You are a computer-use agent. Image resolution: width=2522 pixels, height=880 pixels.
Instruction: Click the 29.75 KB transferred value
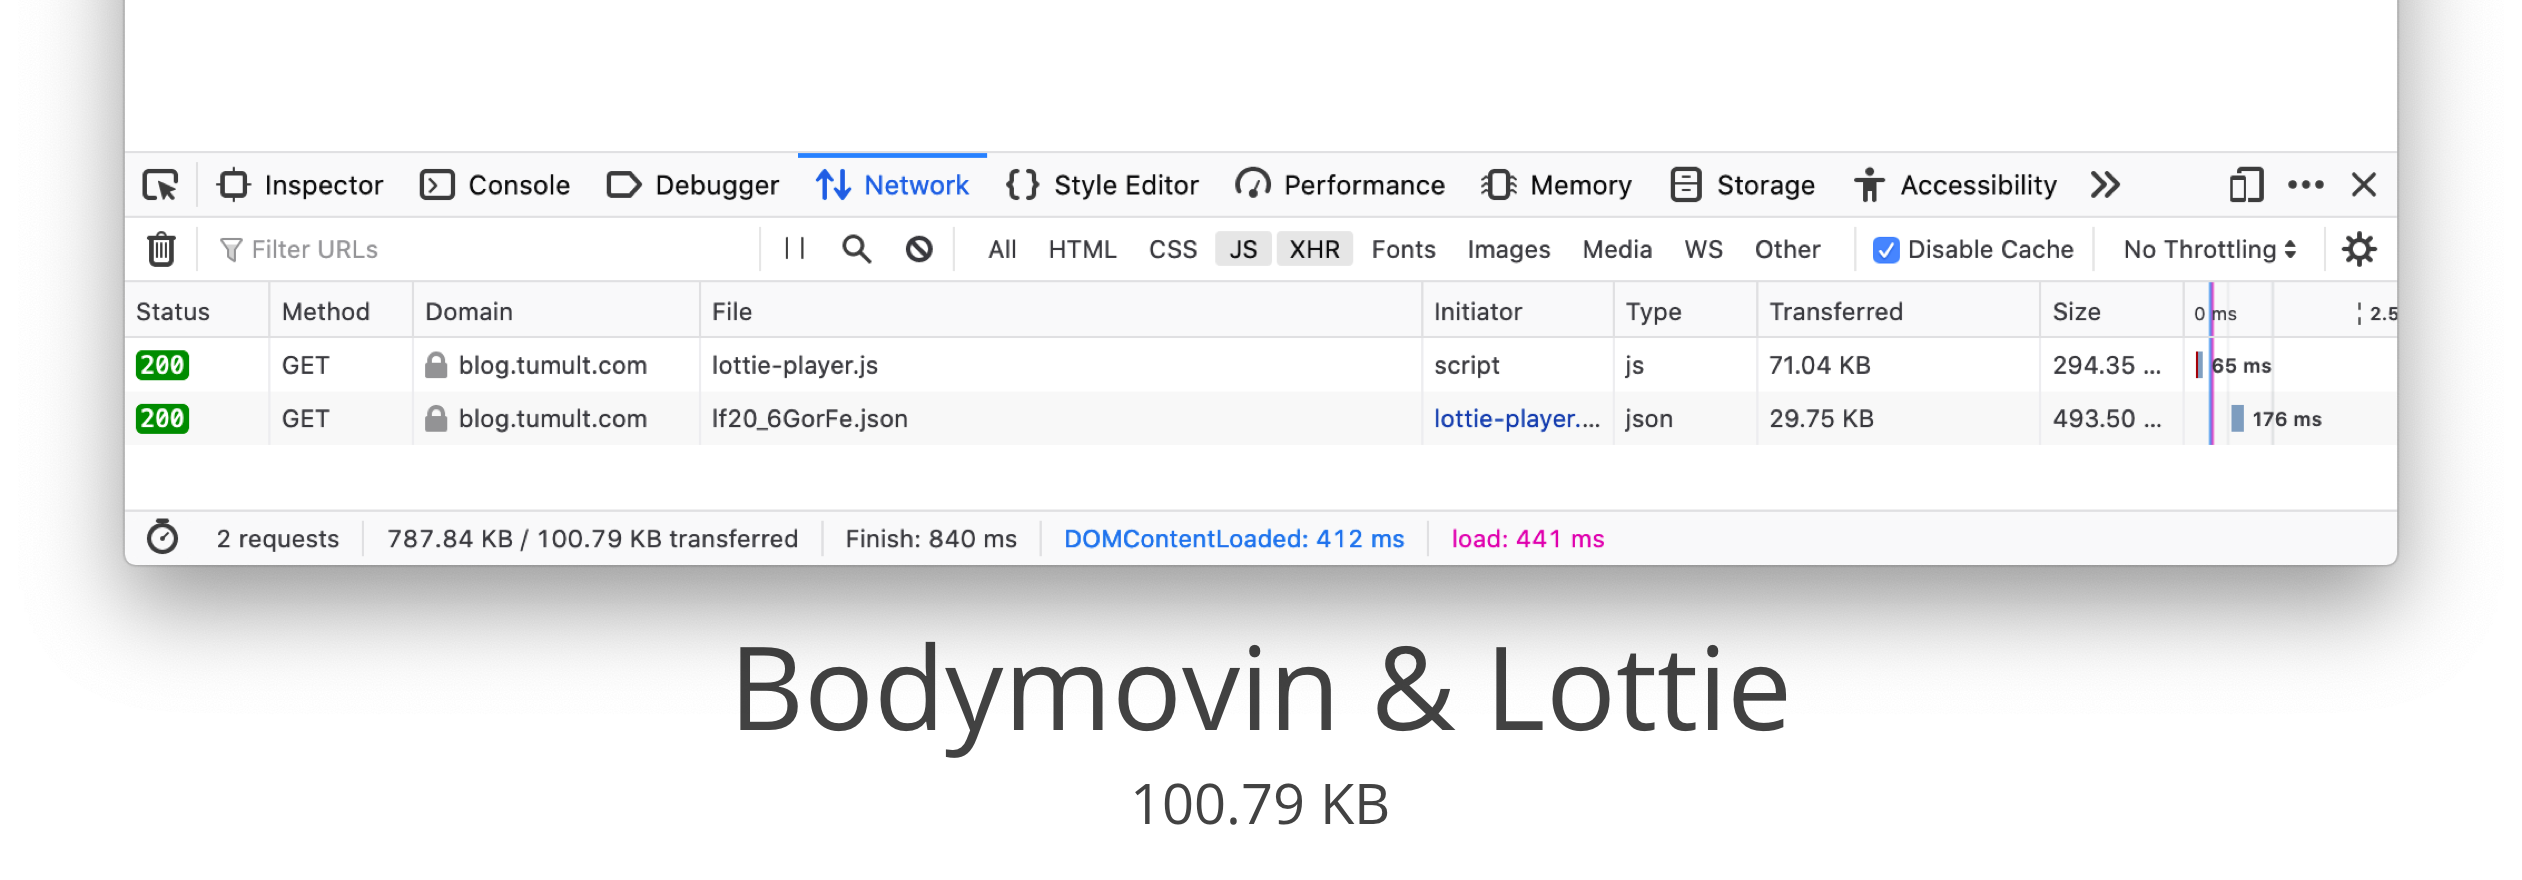[x=1821, y=419]
